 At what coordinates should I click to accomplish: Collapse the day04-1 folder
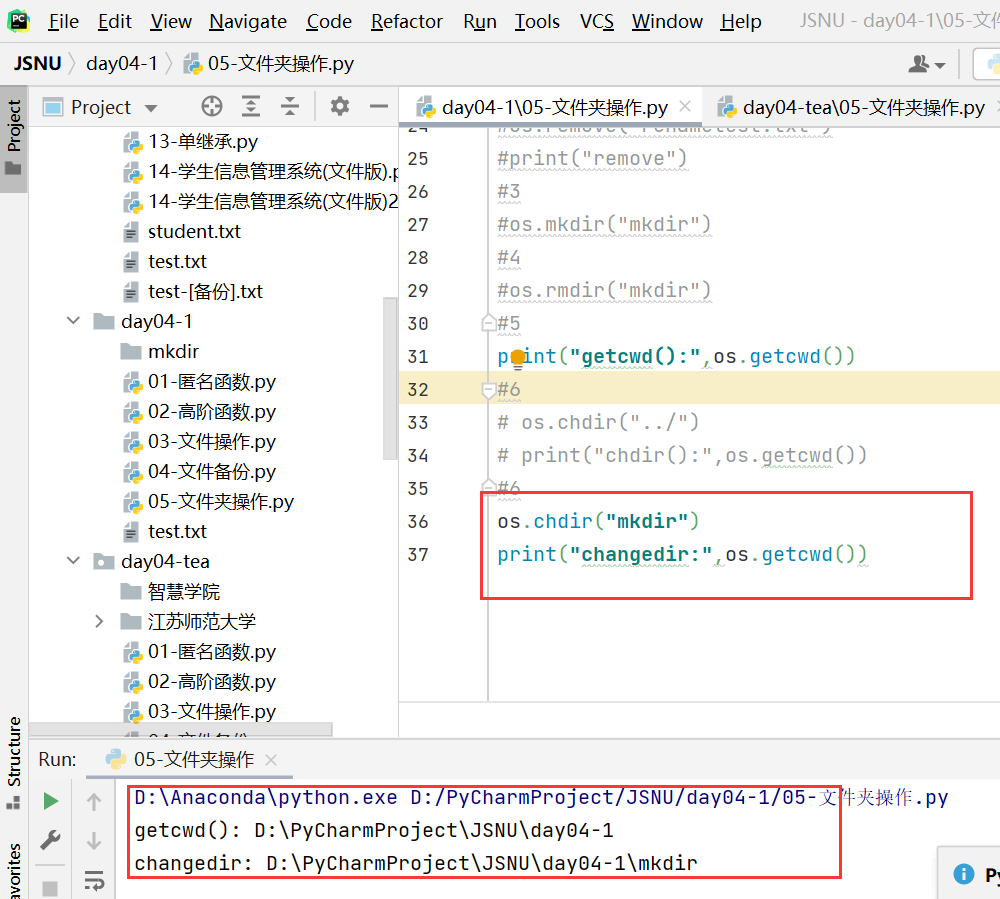tap(72, 321)
